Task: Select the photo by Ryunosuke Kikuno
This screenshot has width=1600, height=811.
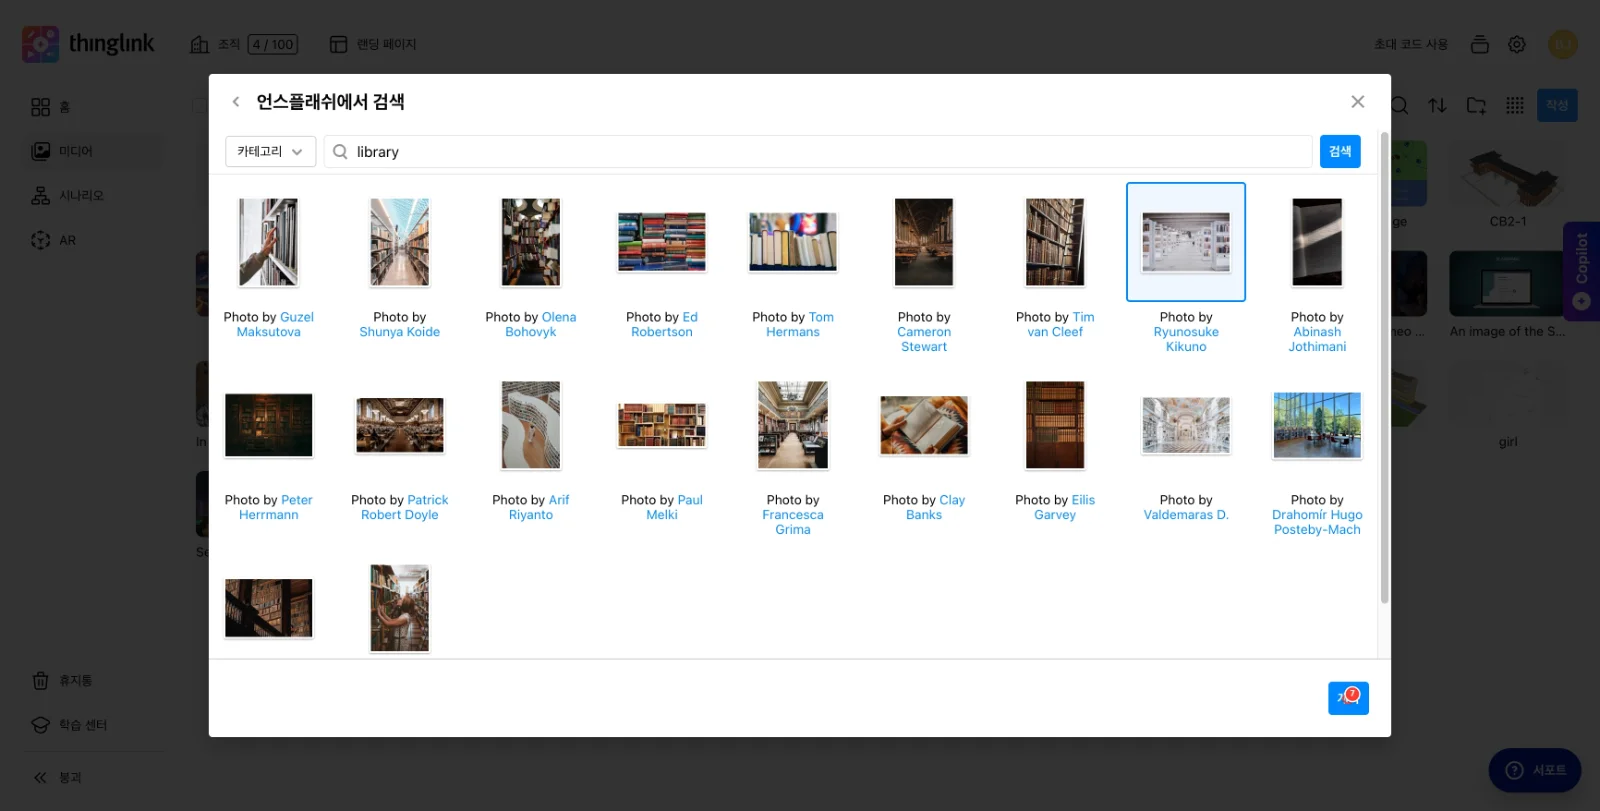Action: click(x=1186, y=242)
